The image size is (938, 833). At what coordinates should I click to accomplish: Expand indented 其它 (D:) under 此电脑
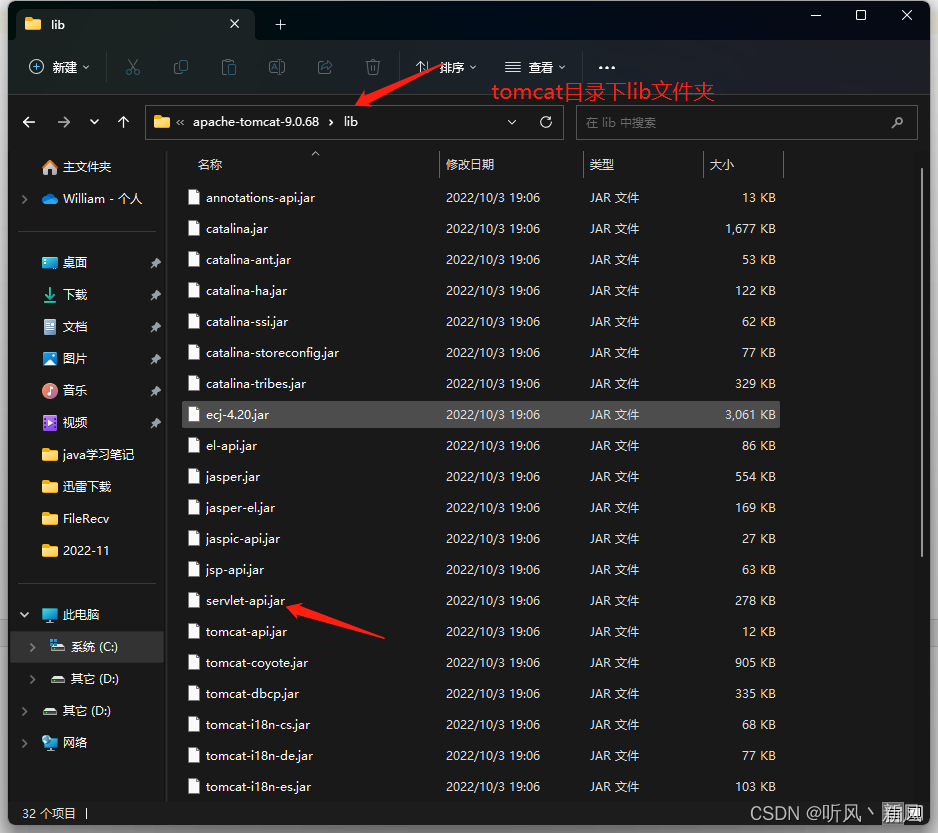coord(33,679)
